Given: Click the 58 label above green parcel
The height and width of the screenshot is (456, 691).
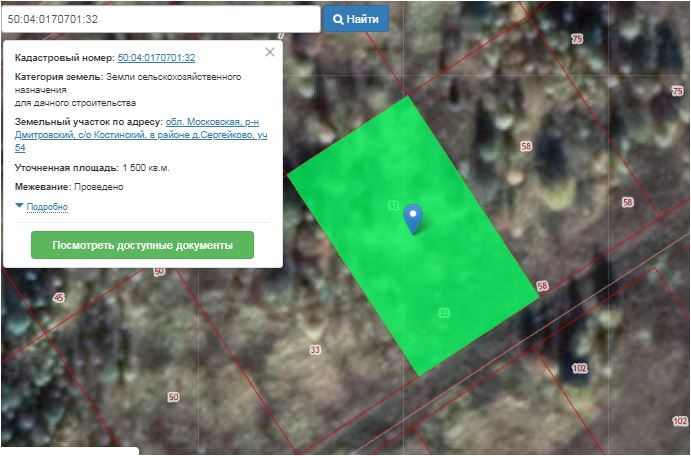Looking at the screenshot, I should (x=526, y=146).
